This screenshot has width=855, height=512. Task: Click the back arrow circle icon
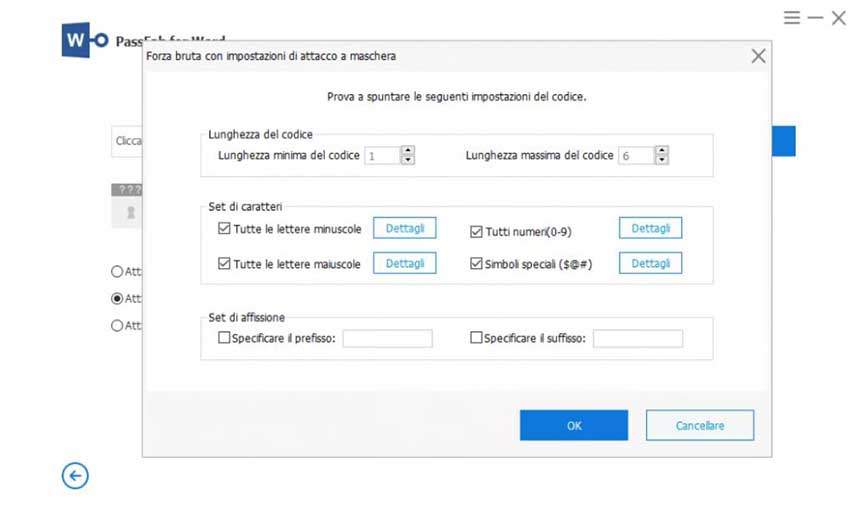pyautogui.click(x=75, y=476)
